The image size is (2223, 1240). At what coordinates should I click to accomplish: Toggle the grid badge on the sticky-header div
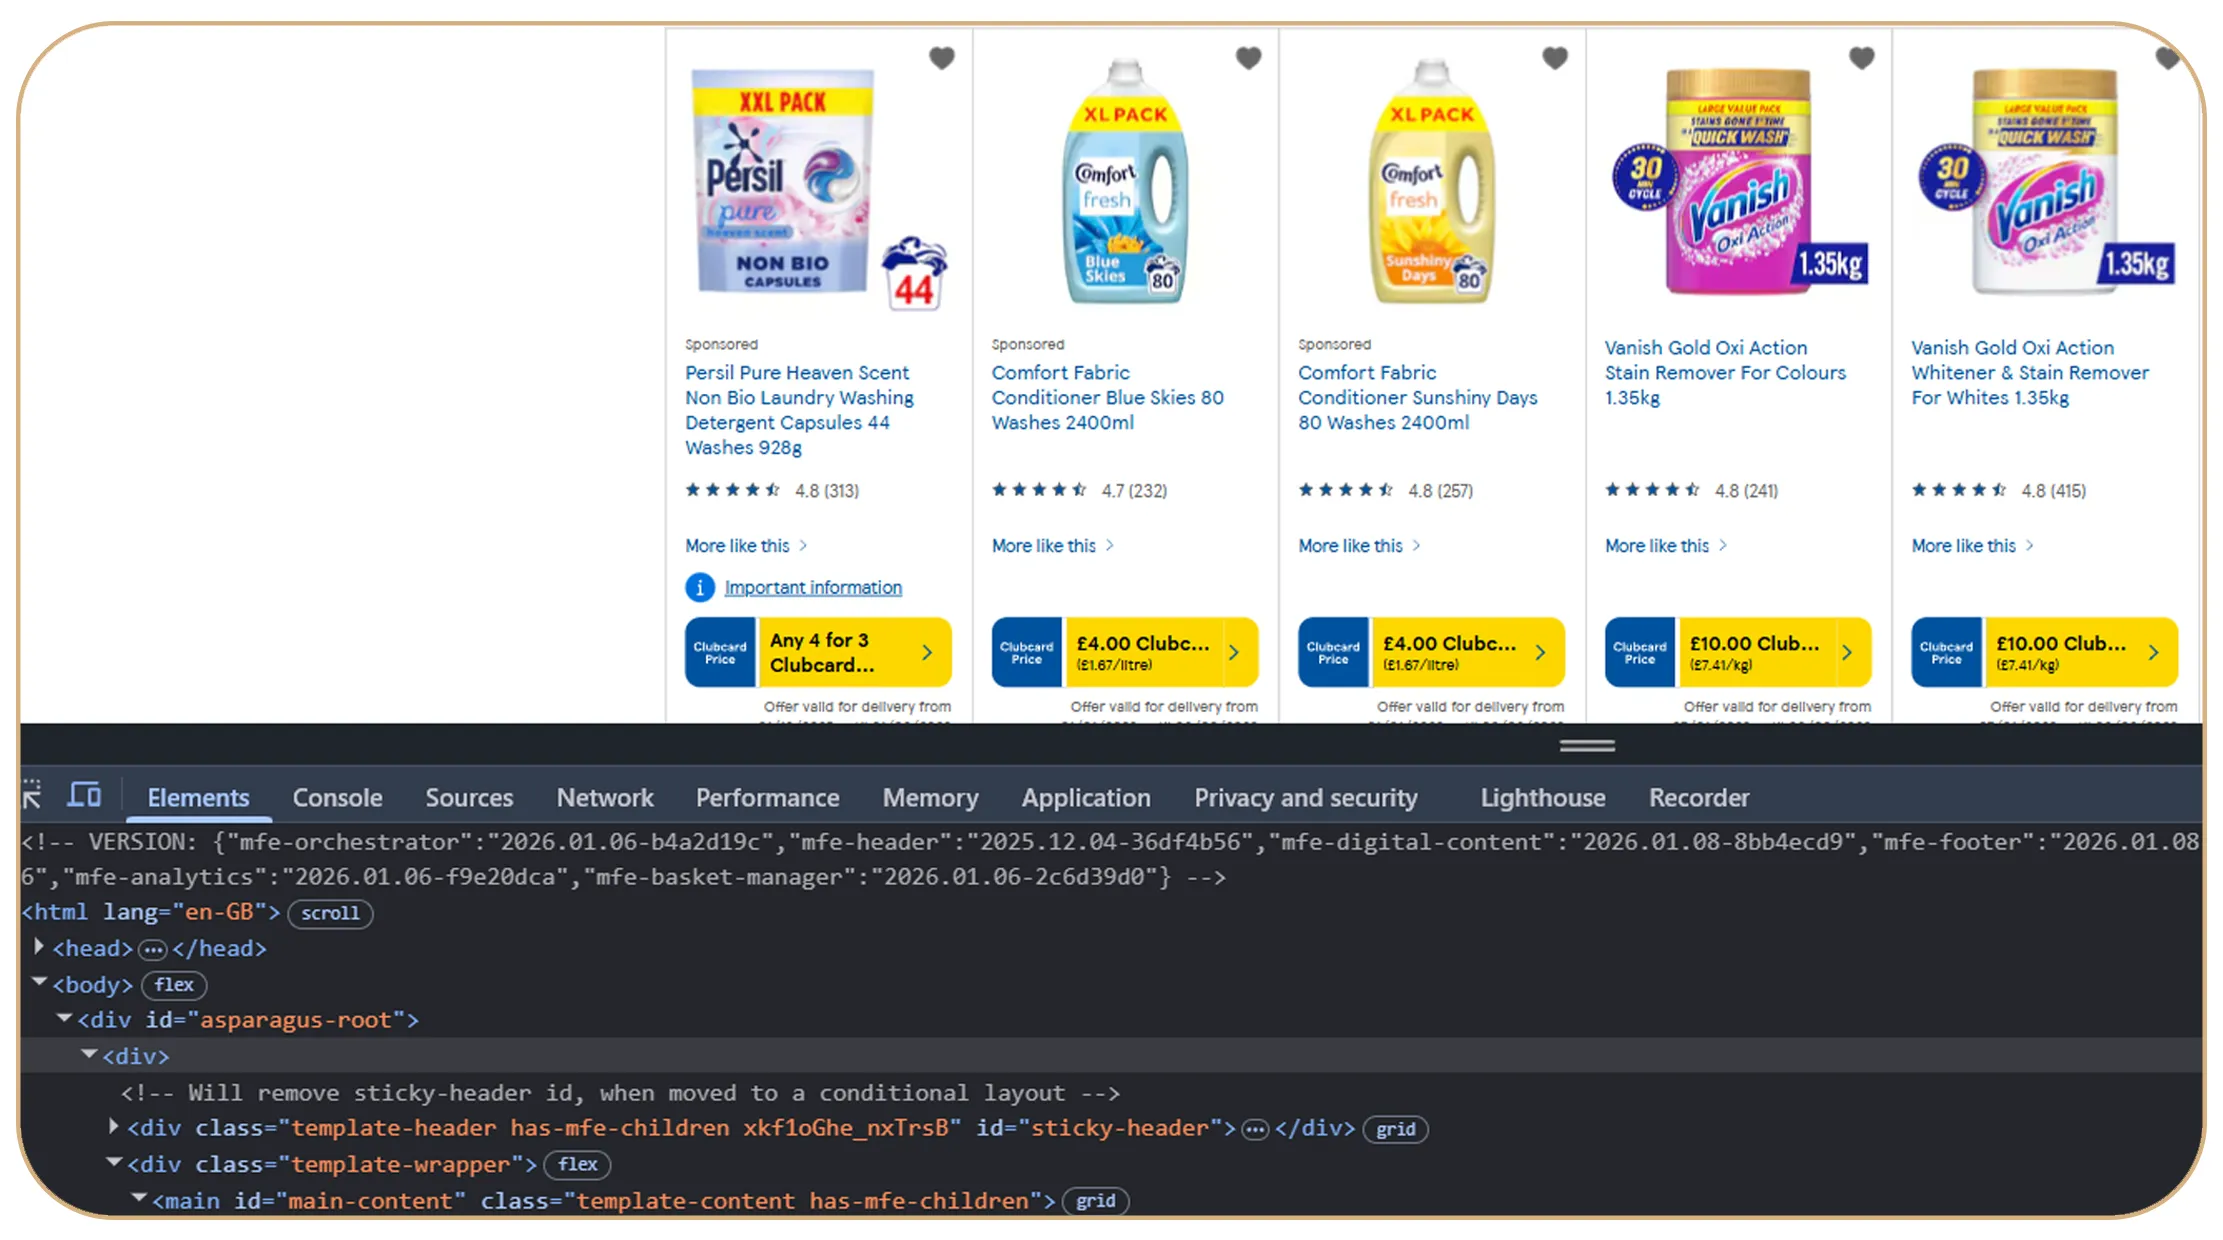1395,1129
